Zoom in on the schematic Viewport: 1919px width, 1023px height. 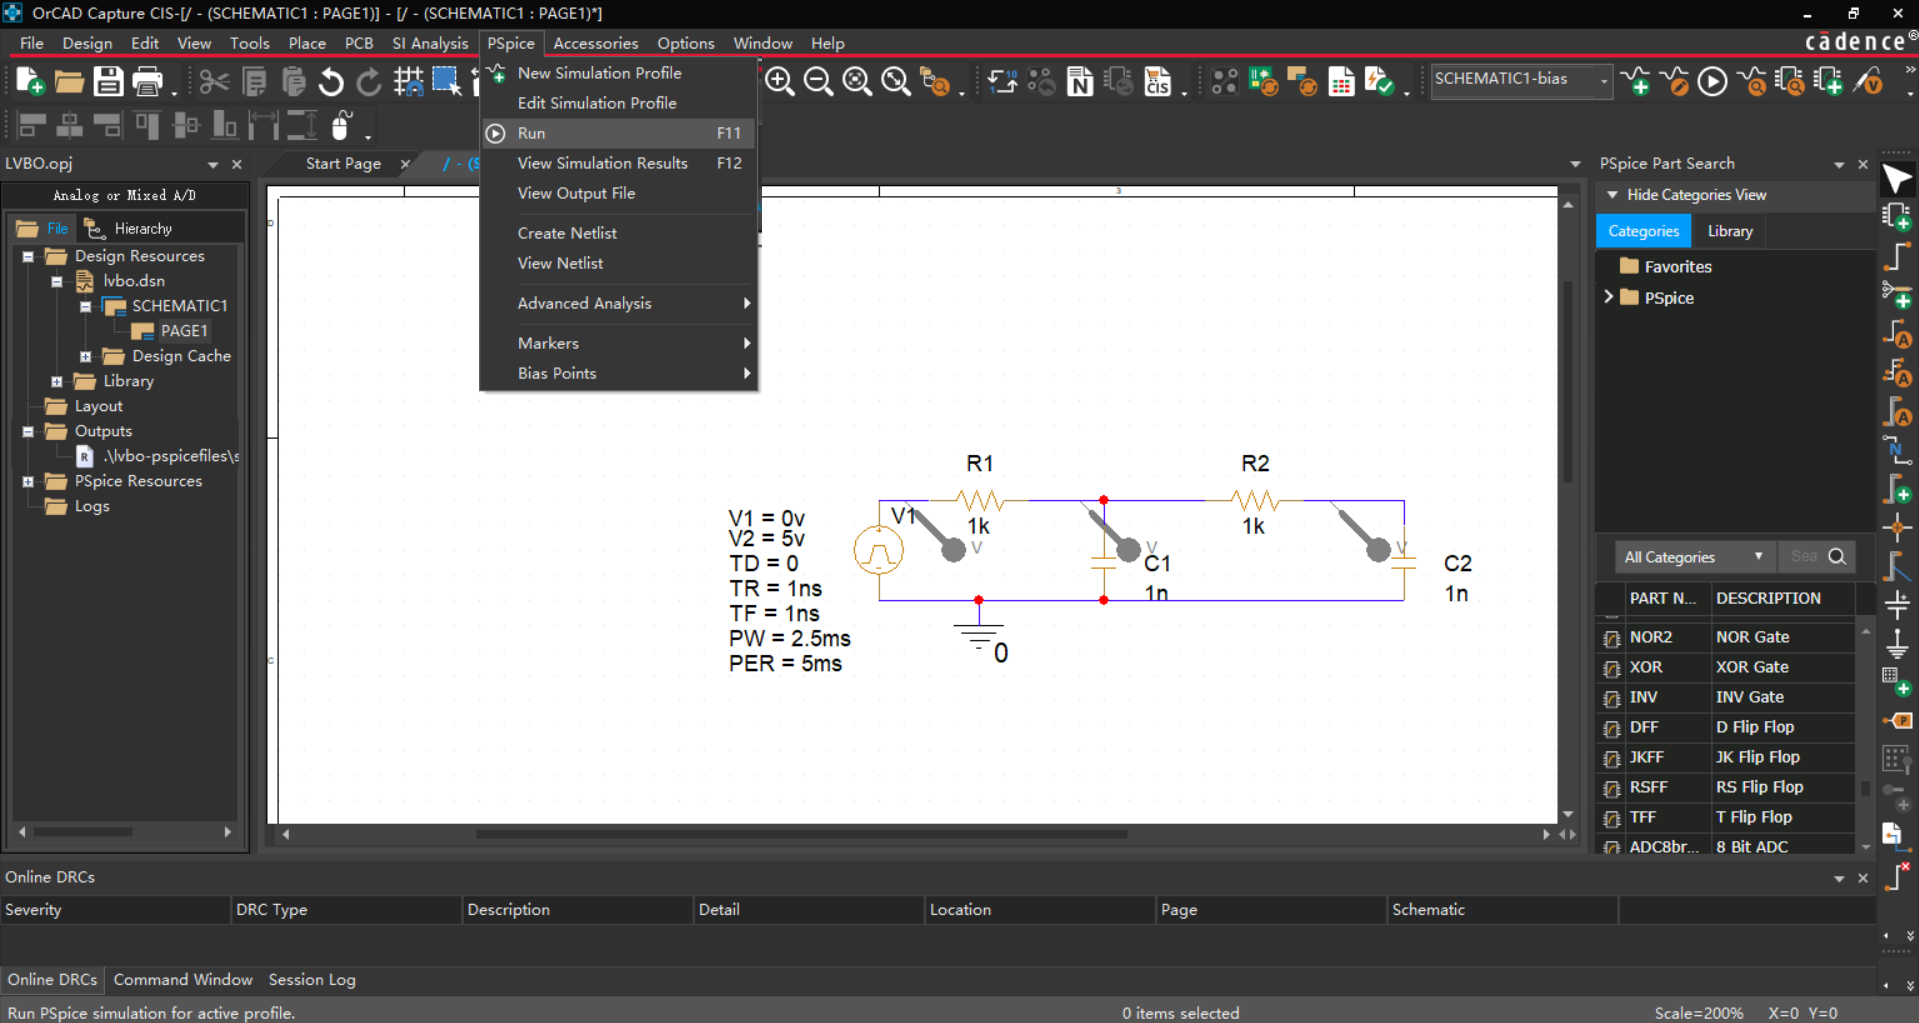779,81
